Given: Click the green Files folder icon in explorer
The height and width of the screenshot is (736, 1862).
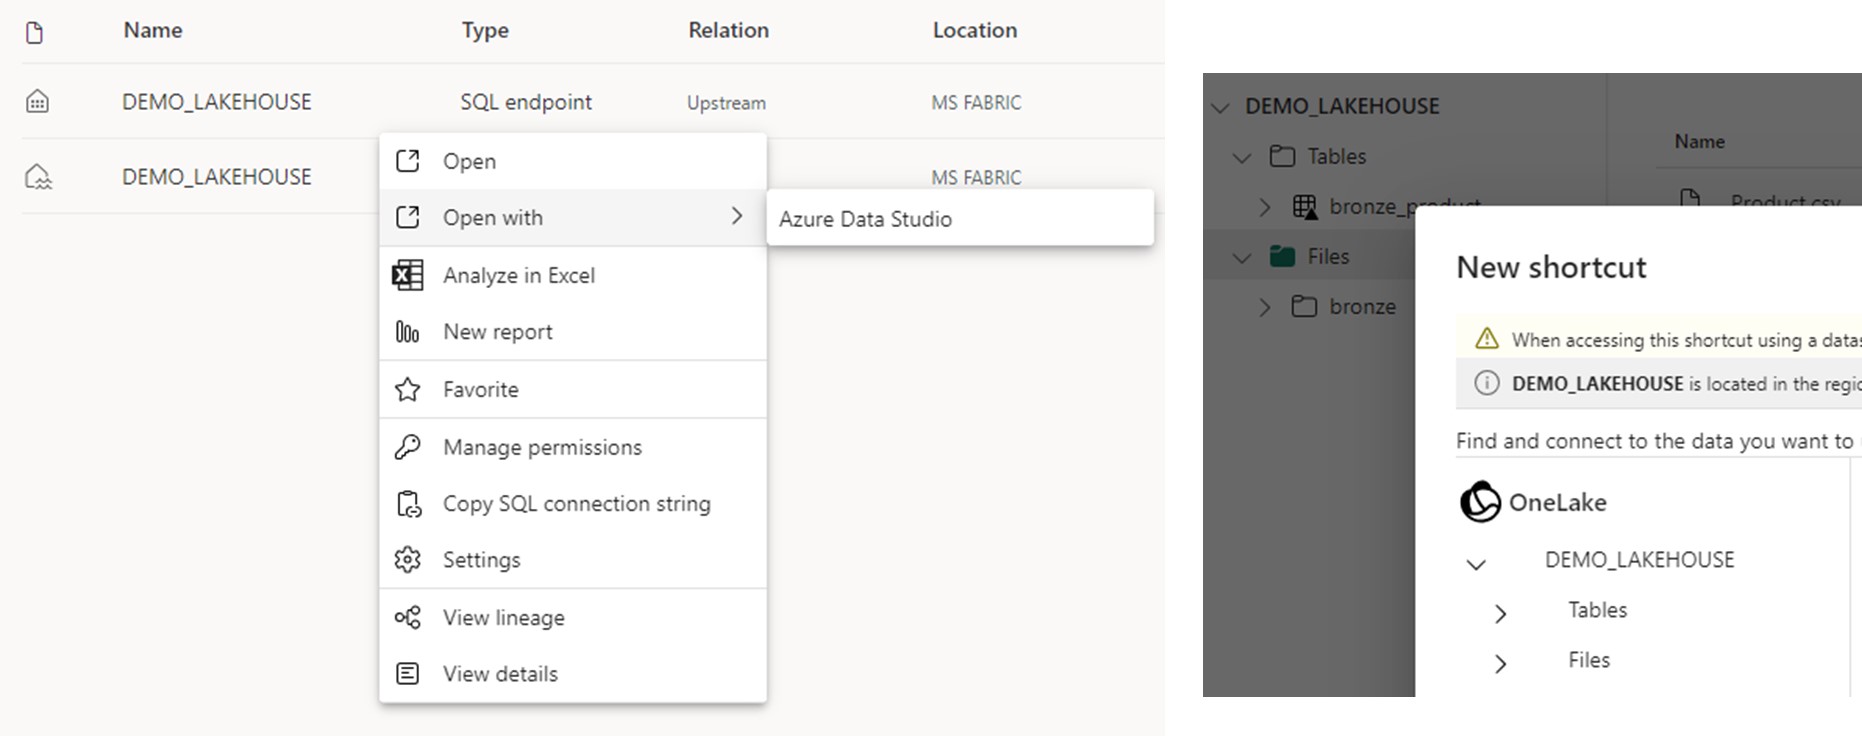Looking at the screenshot, I should pos(1282,256).
